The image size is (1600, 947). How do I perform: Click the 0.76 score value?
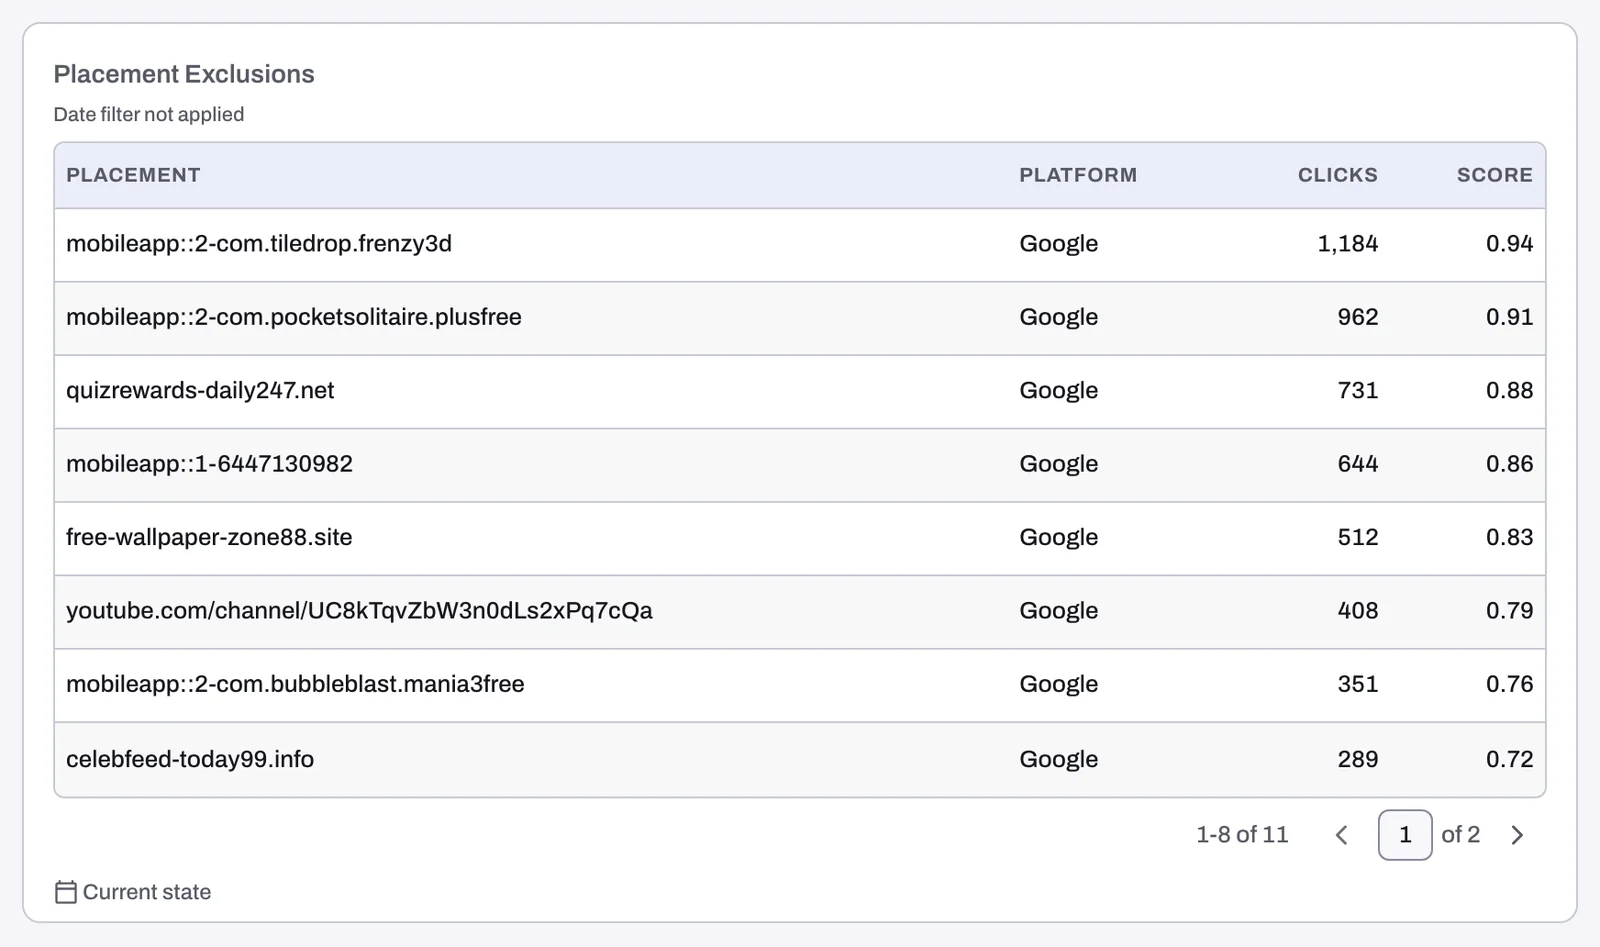pyautogui.click(x=1509, y=685)
